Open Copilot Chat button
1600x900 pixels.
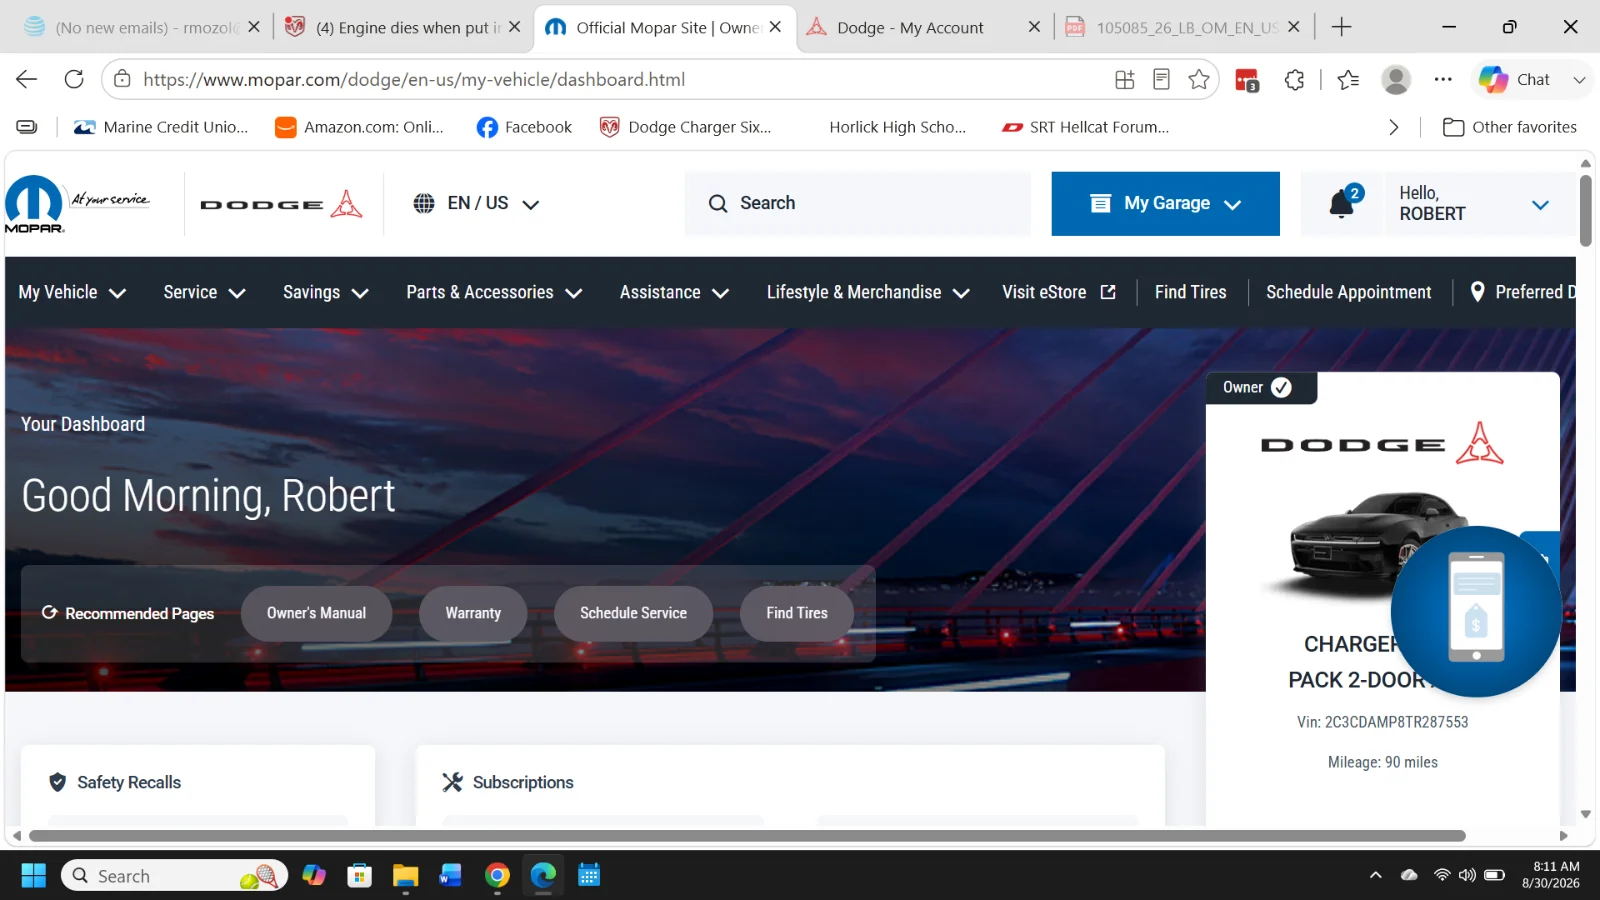(1514, 79)
